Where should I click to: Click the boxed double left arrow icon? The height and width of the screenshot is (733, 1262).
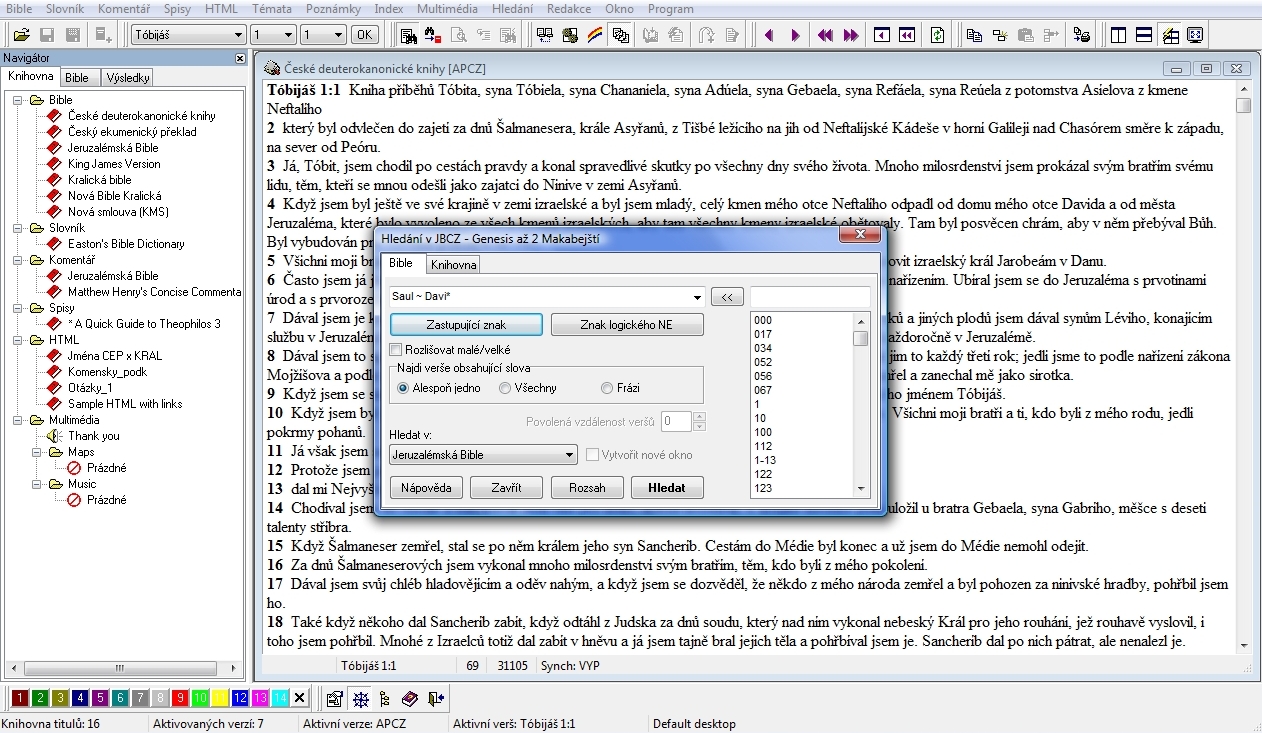coord(906,35)
